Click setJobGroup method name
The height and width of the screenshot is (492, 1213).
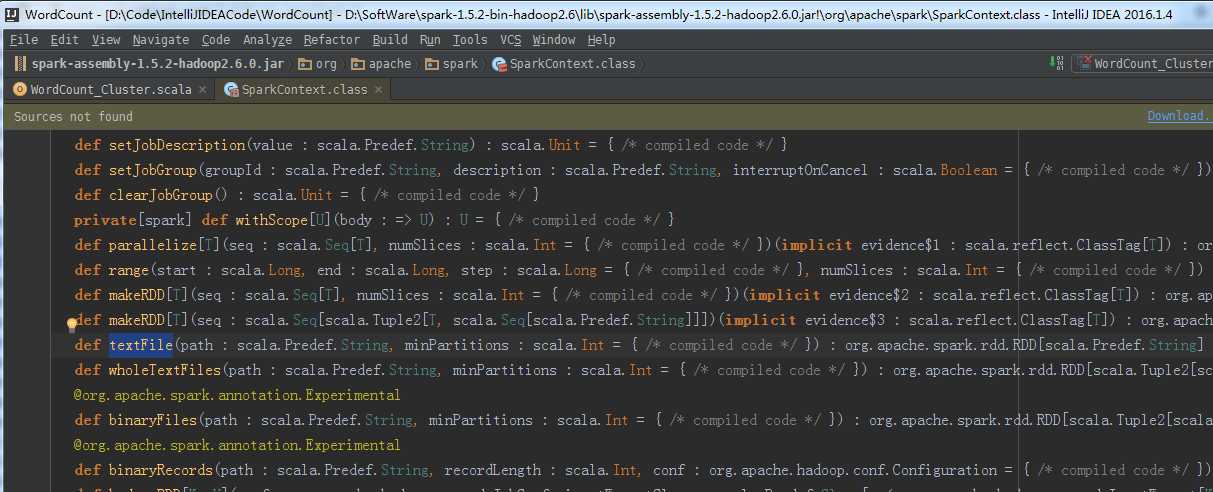153,170
